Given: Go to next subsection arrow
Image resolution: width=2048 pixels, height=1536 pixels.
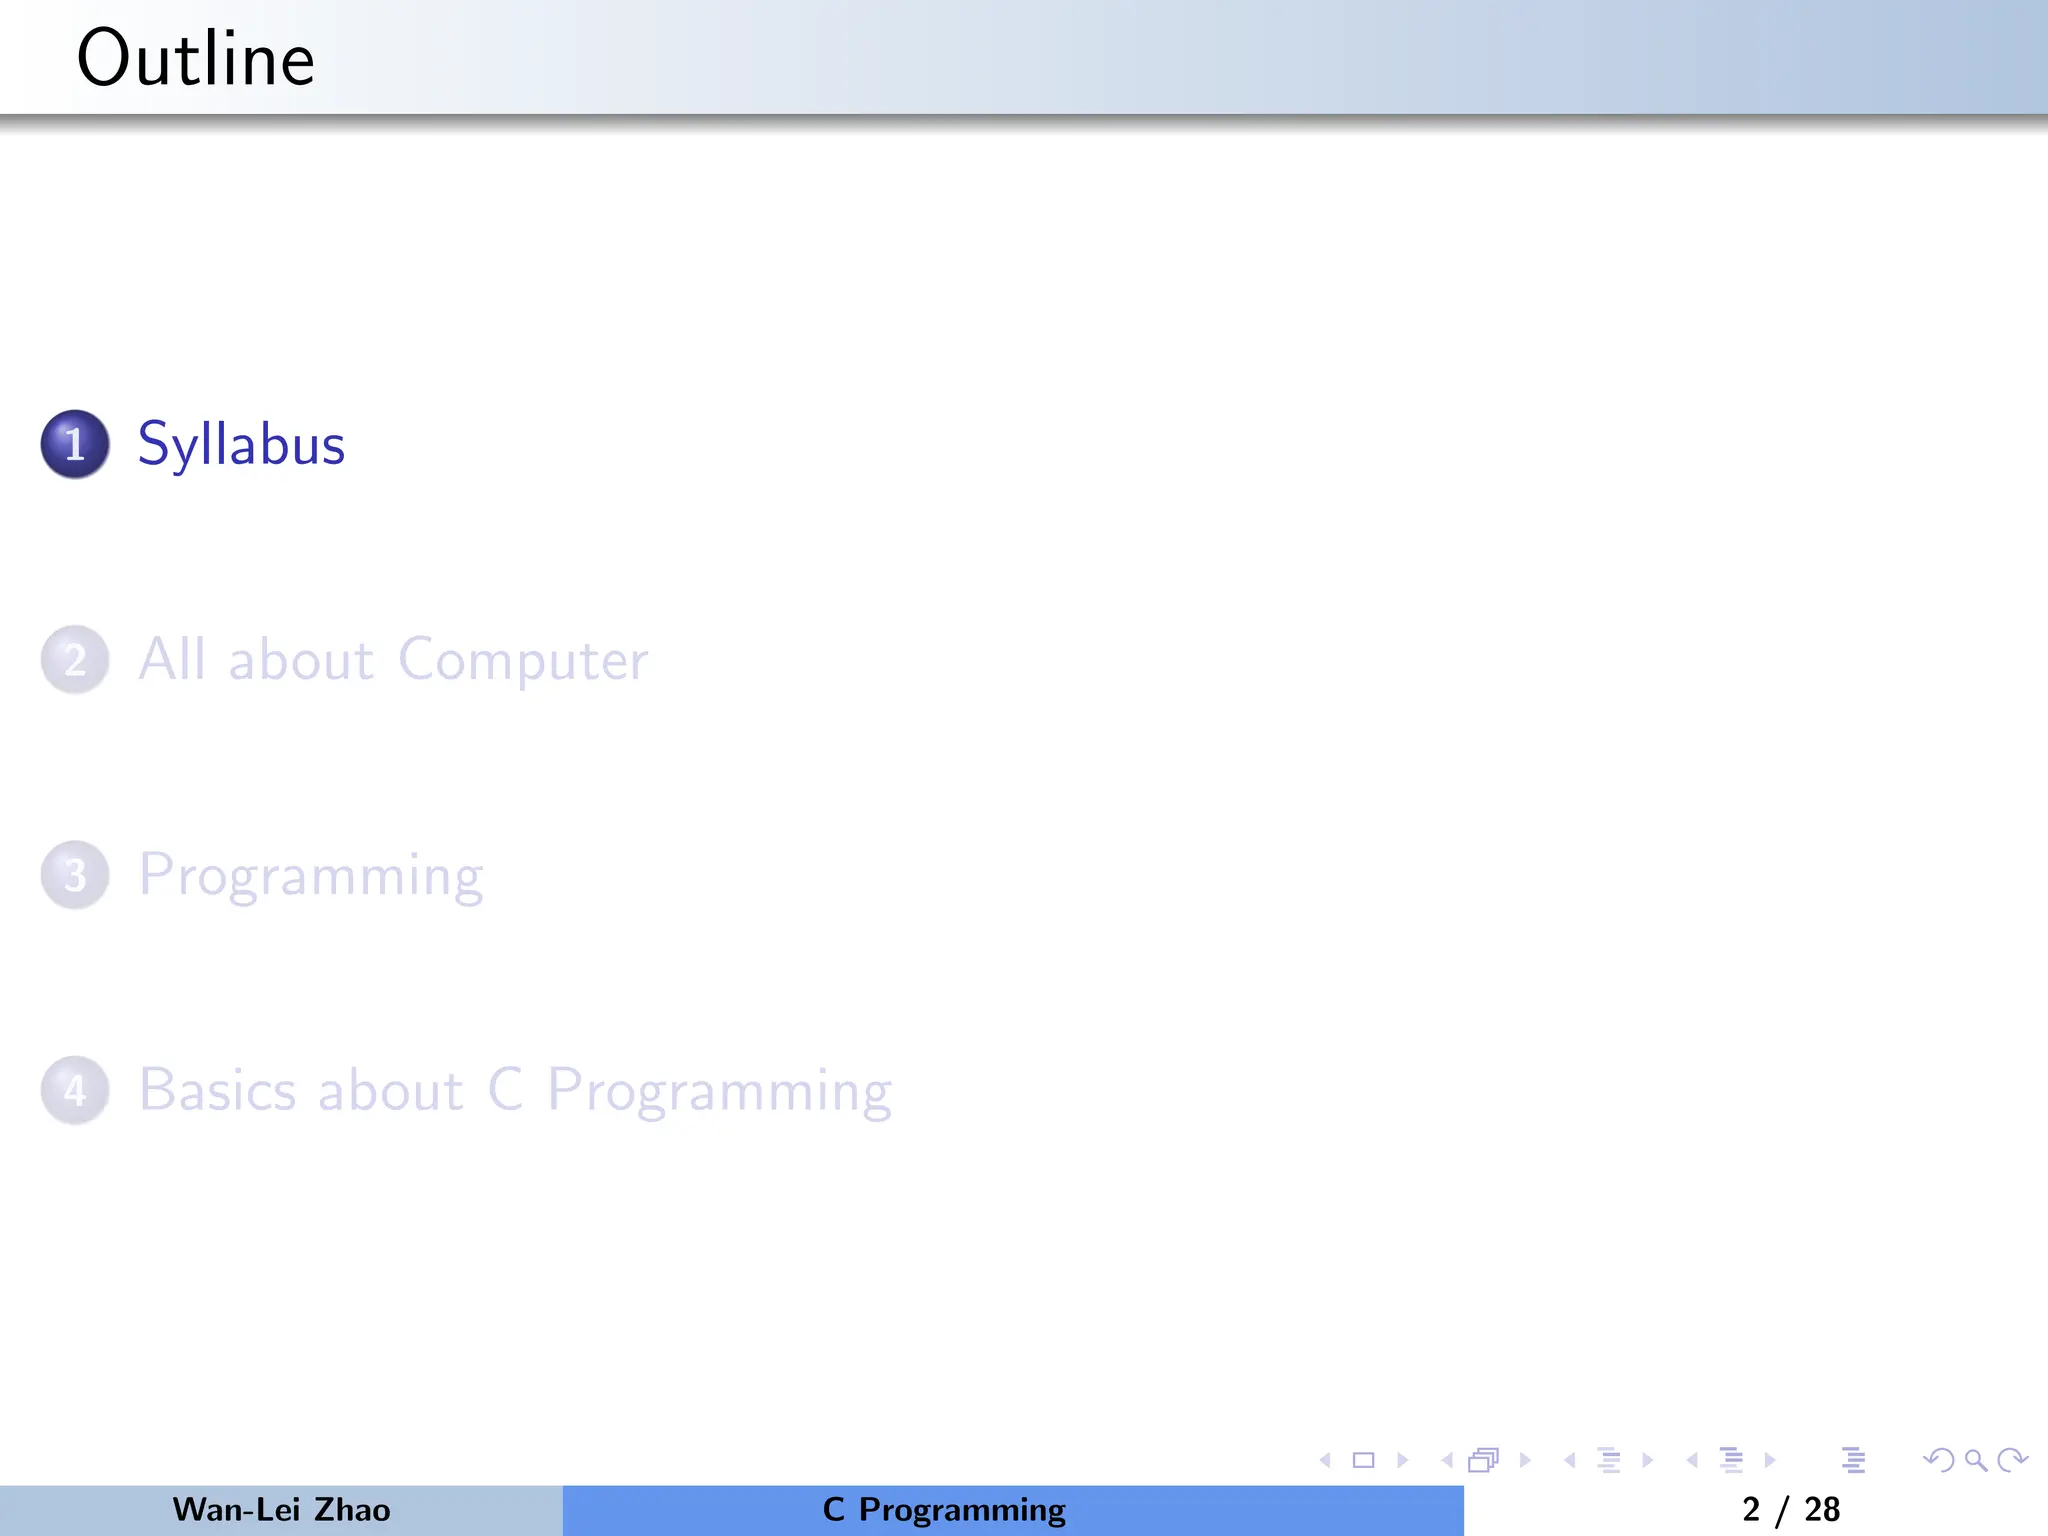Looking at the screenshot, I should pos(1648,1460).
